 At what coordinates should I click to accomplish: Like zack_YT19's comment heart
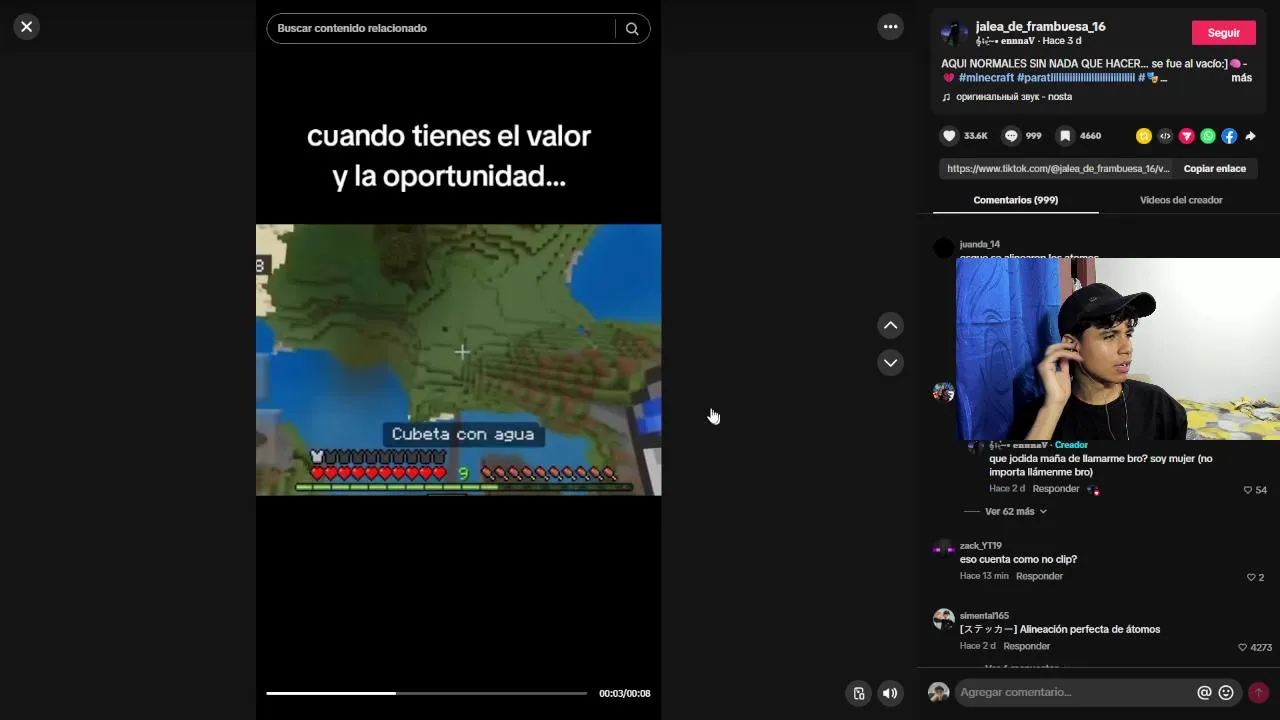tap(1251, 577)
